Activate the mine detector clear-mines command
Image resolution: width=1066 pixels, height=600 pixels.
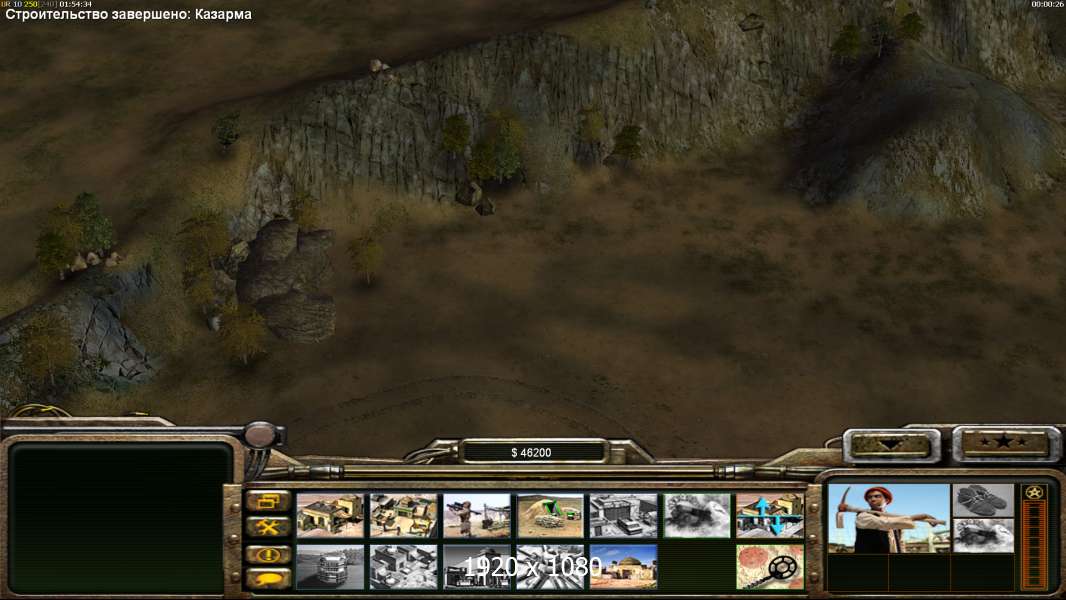click(x=770, y=567)
